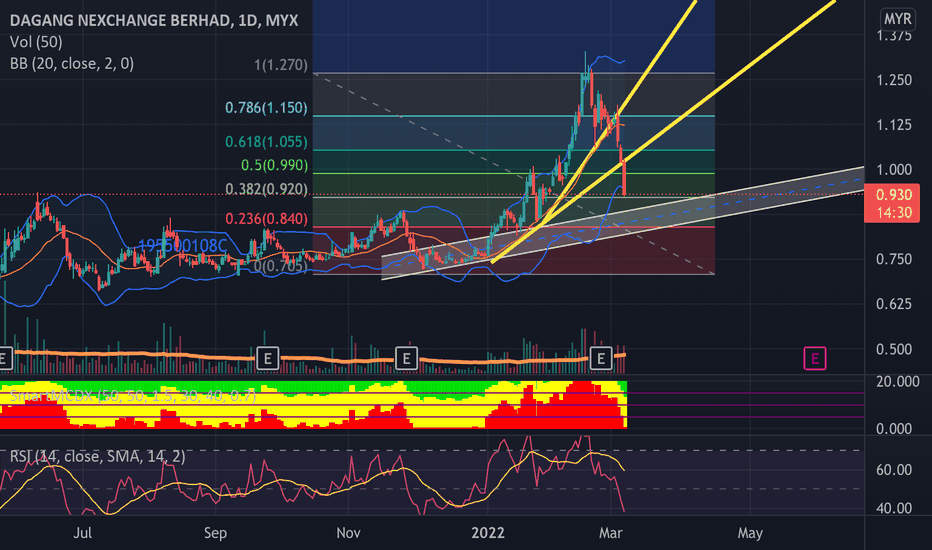
Task: Open the earnings marker near September
Action: click(x=267, y=359)
